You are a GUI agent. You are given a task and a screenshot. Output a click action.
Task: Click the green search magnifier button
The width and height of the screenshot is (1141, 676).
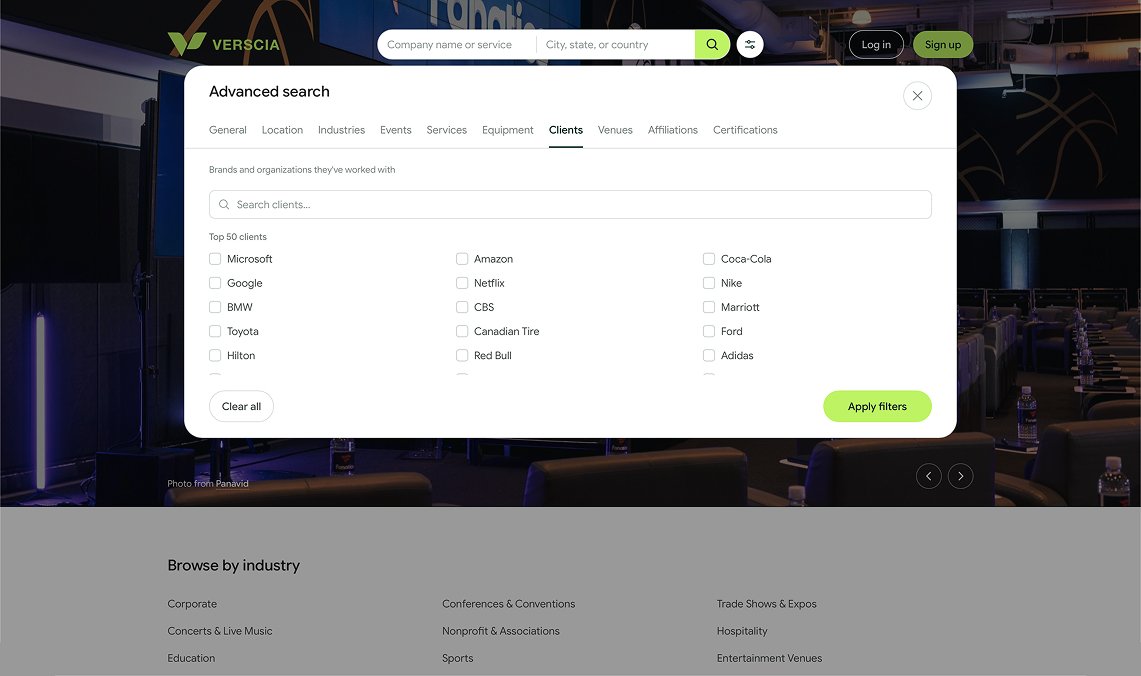712,44
